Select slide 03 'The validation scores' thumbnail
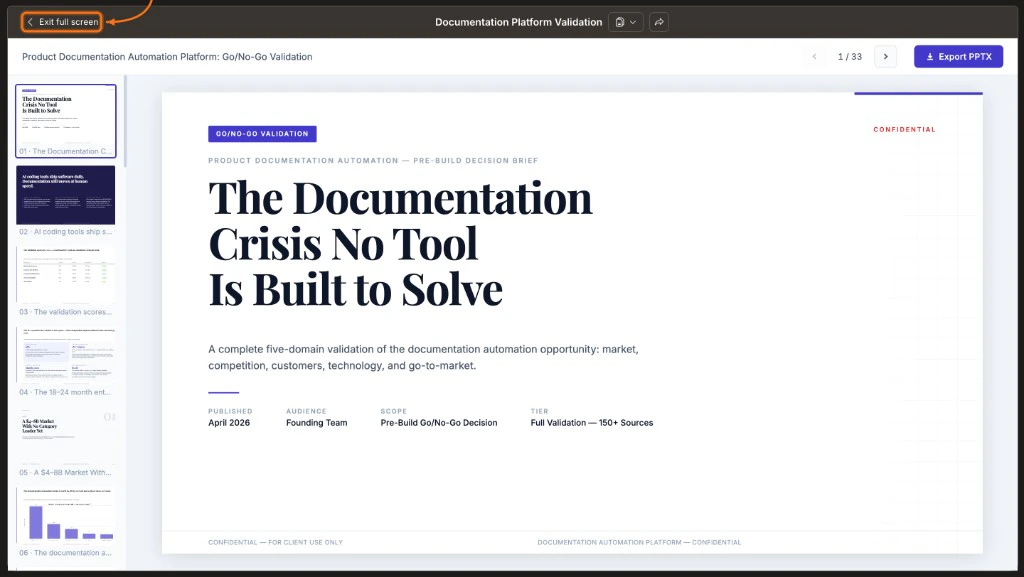Screen dimensions: 1024x577 (66, 273)
